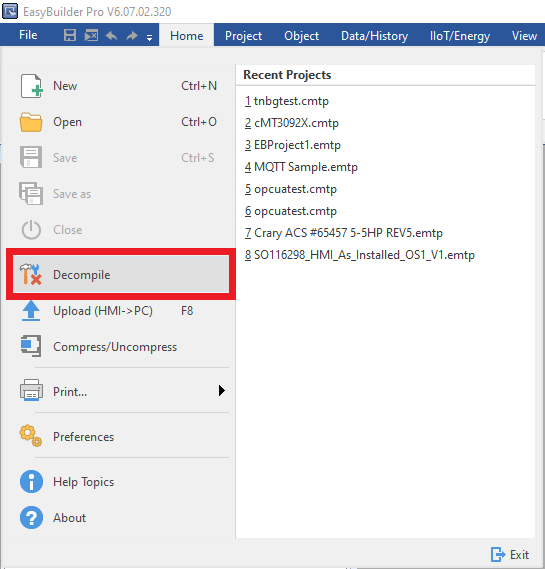Open the About entry
This screenshot has height=569, width=545.
tap(121, 517)
